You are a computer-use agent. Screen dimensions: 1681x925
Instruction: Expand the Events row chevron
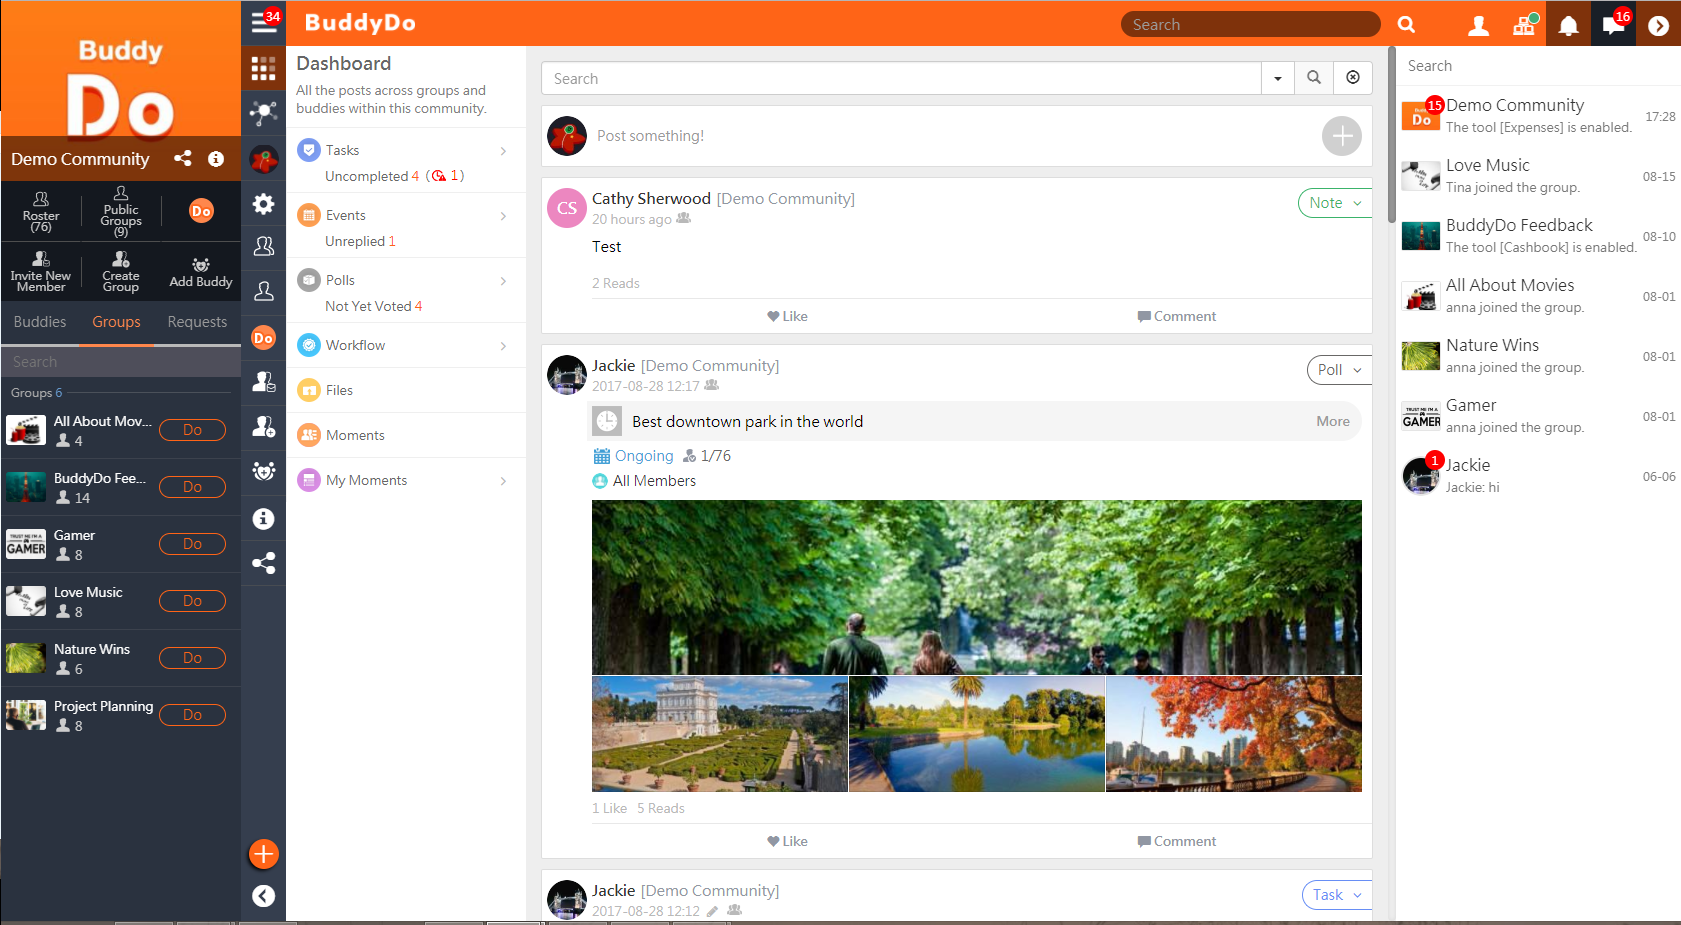pos(503,216)
